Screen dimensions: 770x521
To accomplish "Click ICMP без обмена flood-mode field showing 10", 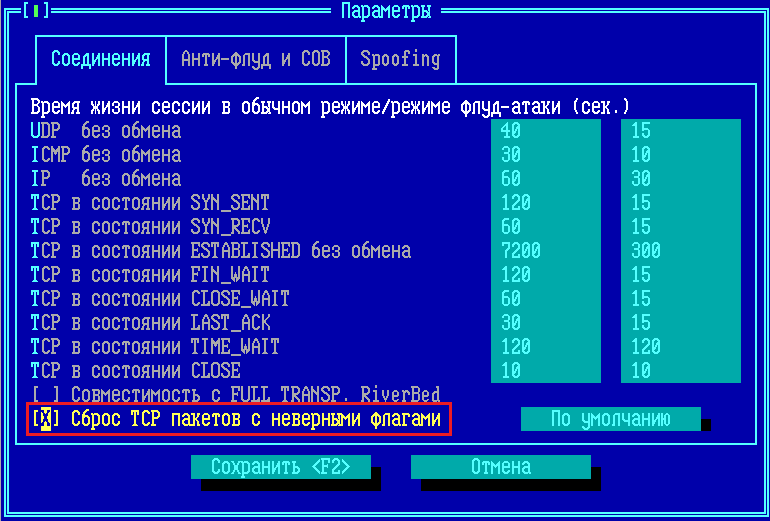I will click(x=680, y=155).
